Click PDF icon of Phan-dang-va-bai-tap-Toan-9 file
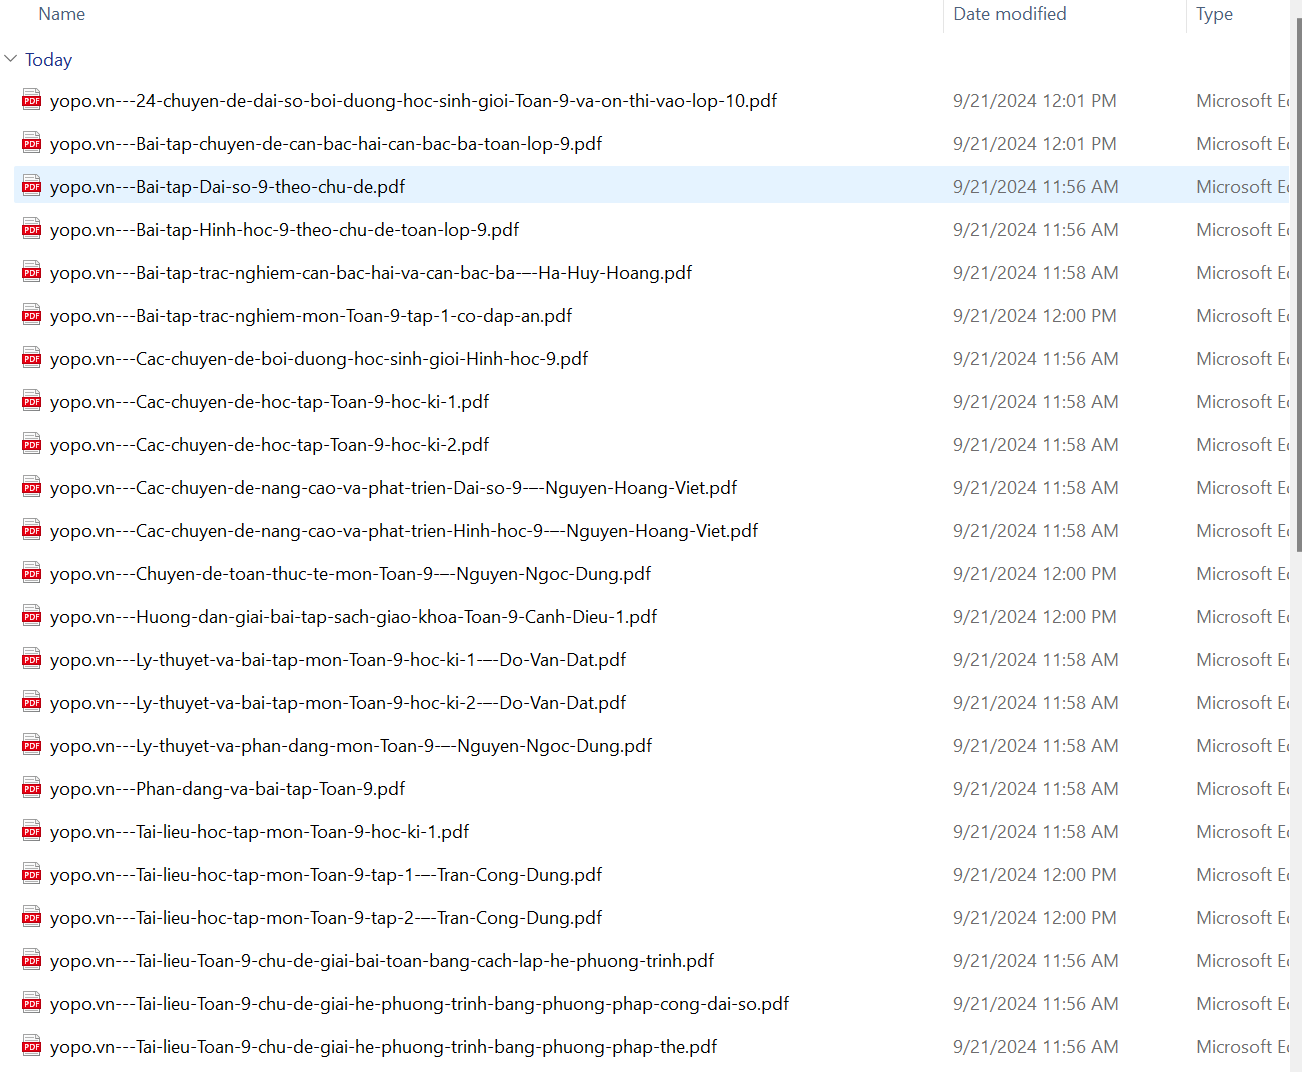Screen dimensions: 1302x1072 tap(32, 788)
